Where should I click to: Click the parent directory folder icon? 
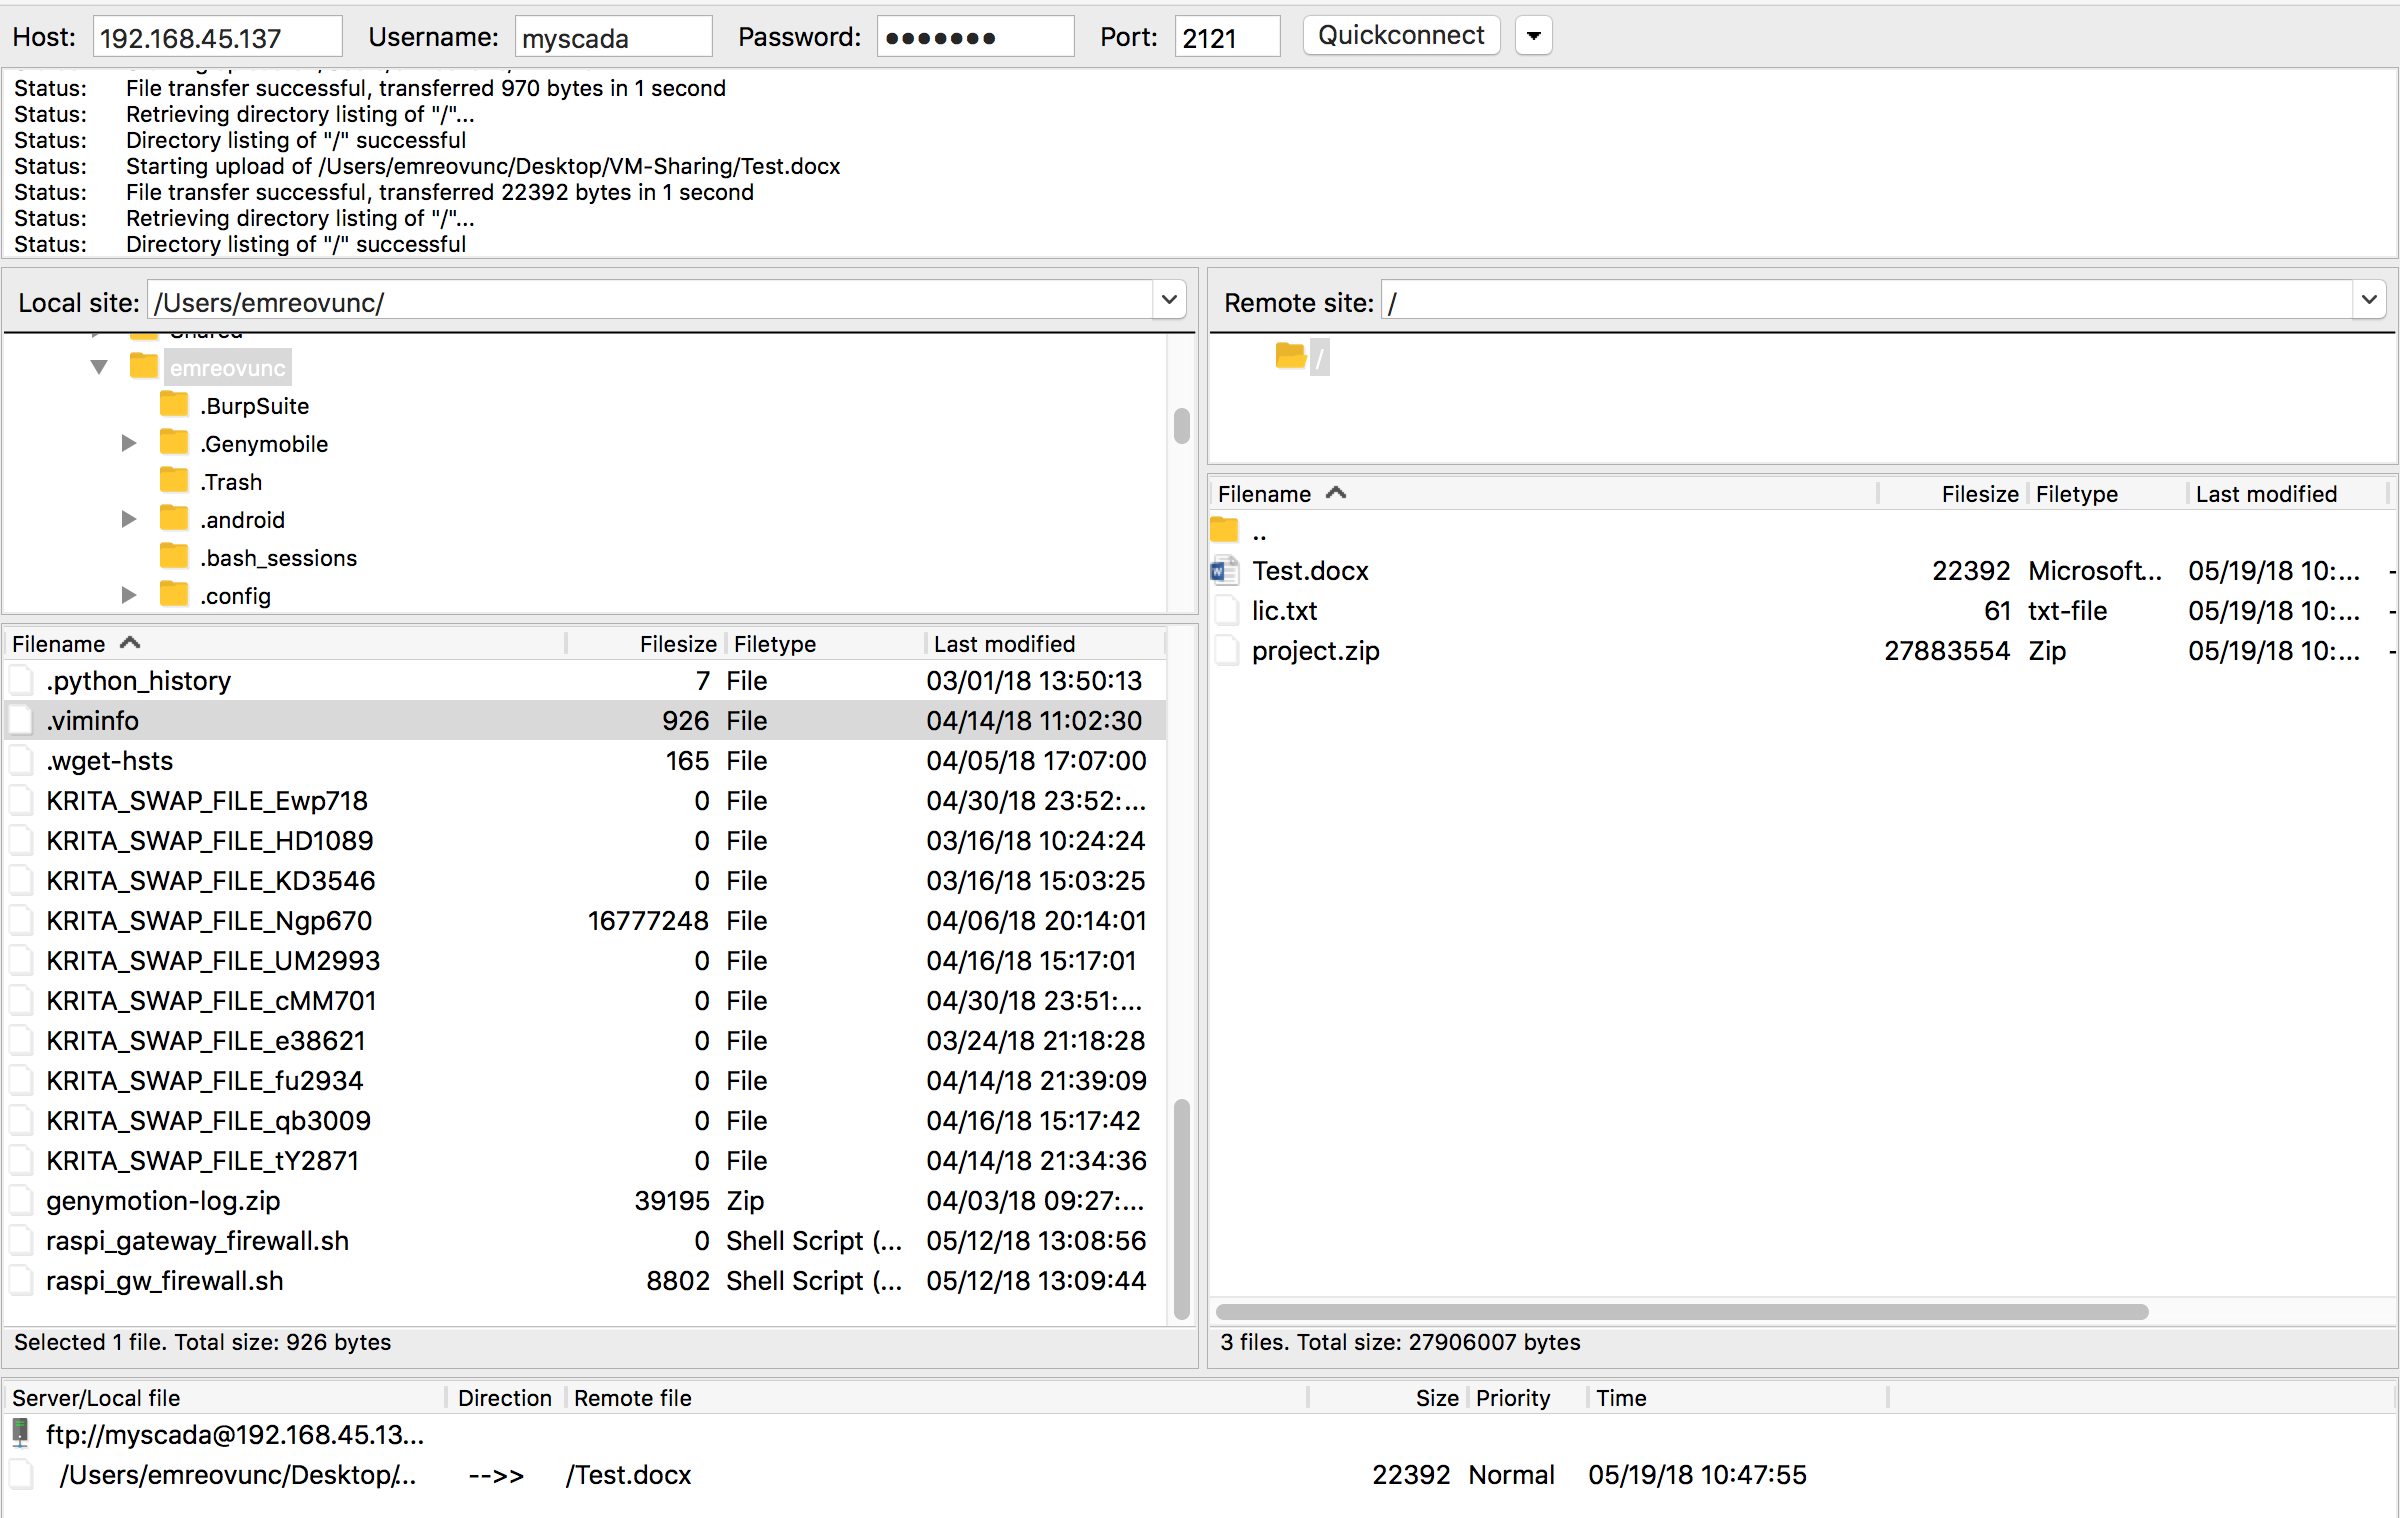coord(1225,531)
